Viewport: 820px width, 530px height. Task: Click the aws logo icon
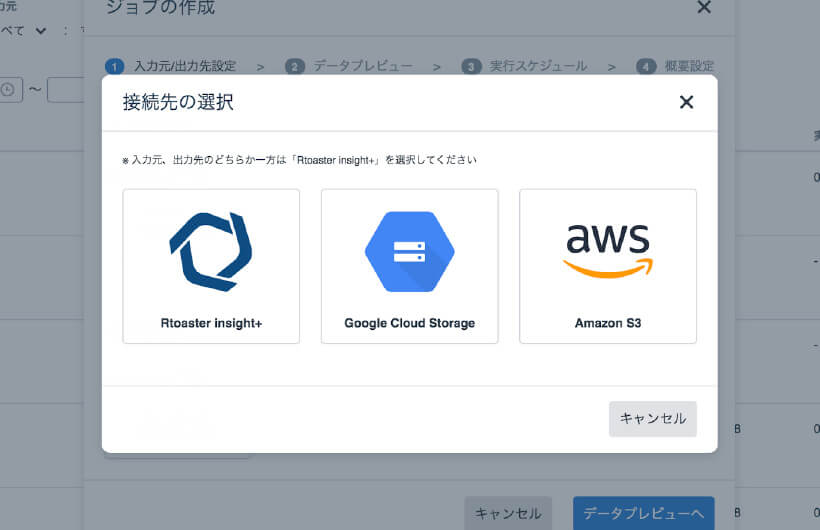608,251
